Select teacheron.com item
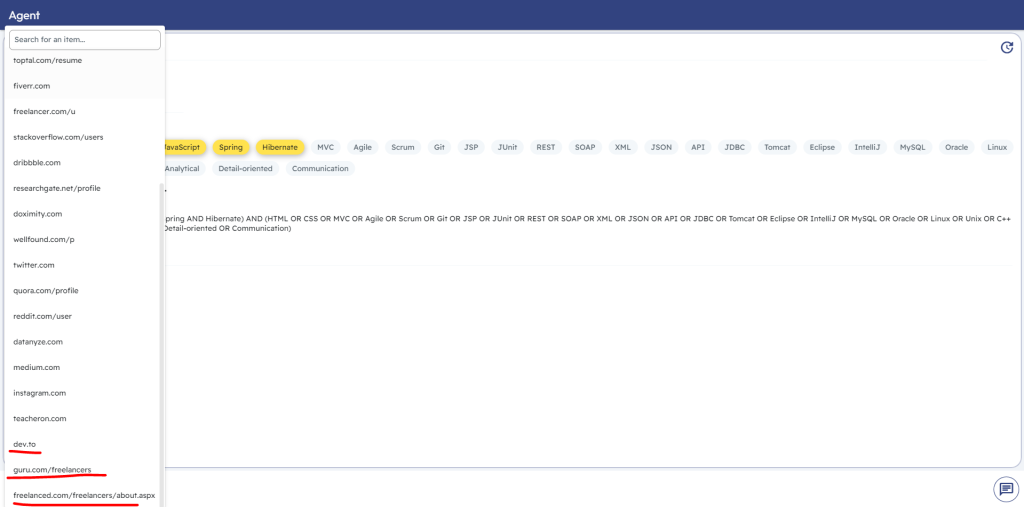The width and height of the screenshot is (1024, 507). (85, 418)
